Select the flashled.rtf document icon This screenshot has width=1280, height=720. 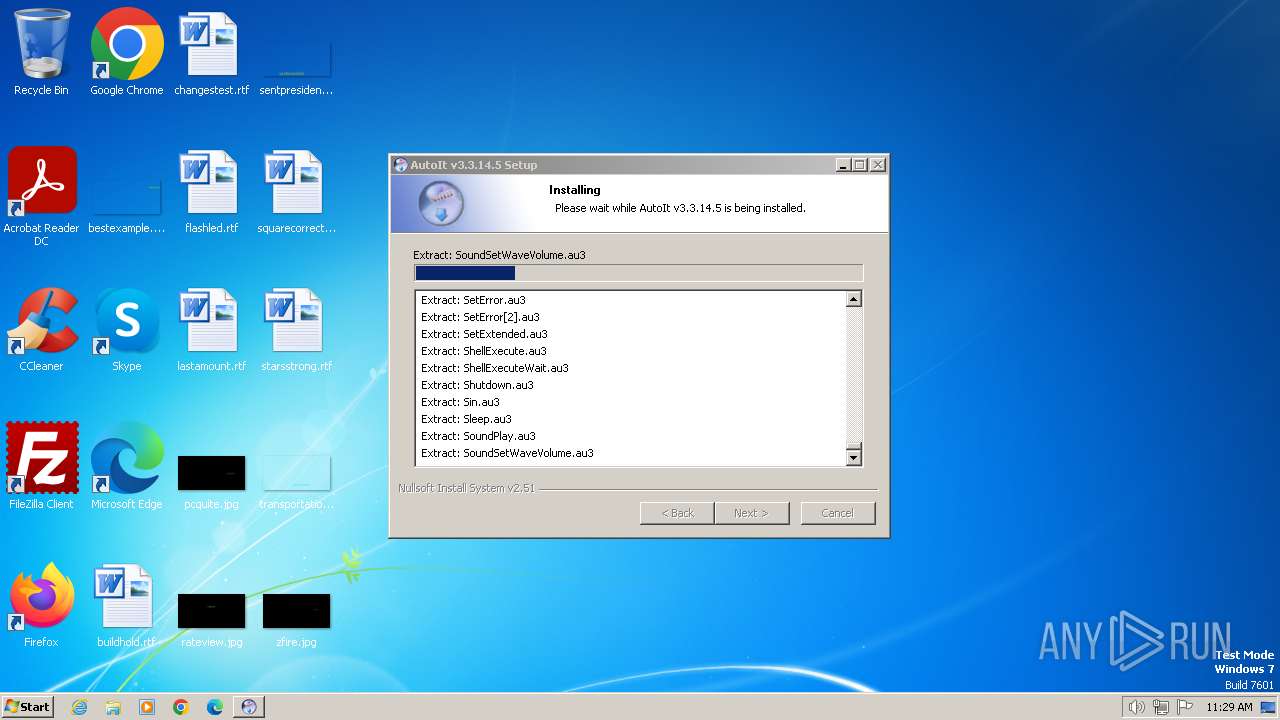(211, 192)
